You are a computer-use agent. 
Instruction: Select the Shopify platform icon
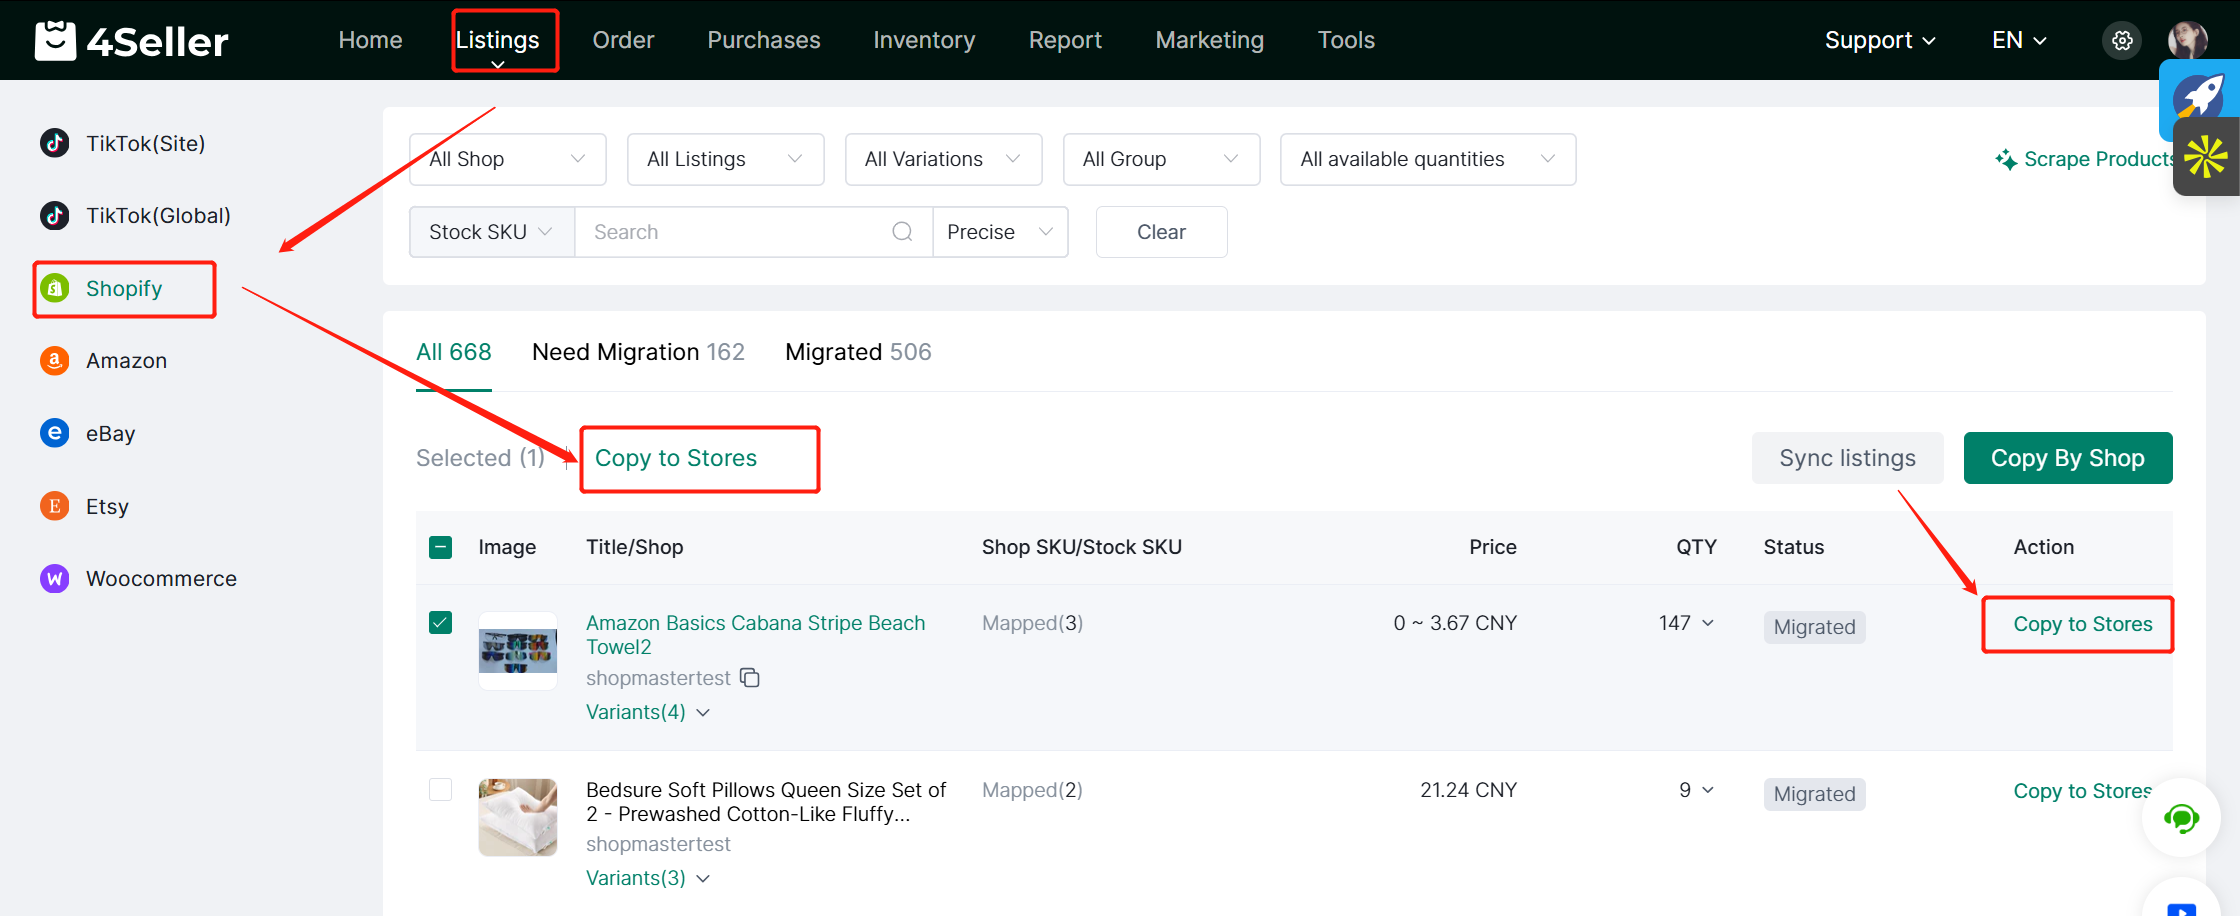tap(55, 288)
